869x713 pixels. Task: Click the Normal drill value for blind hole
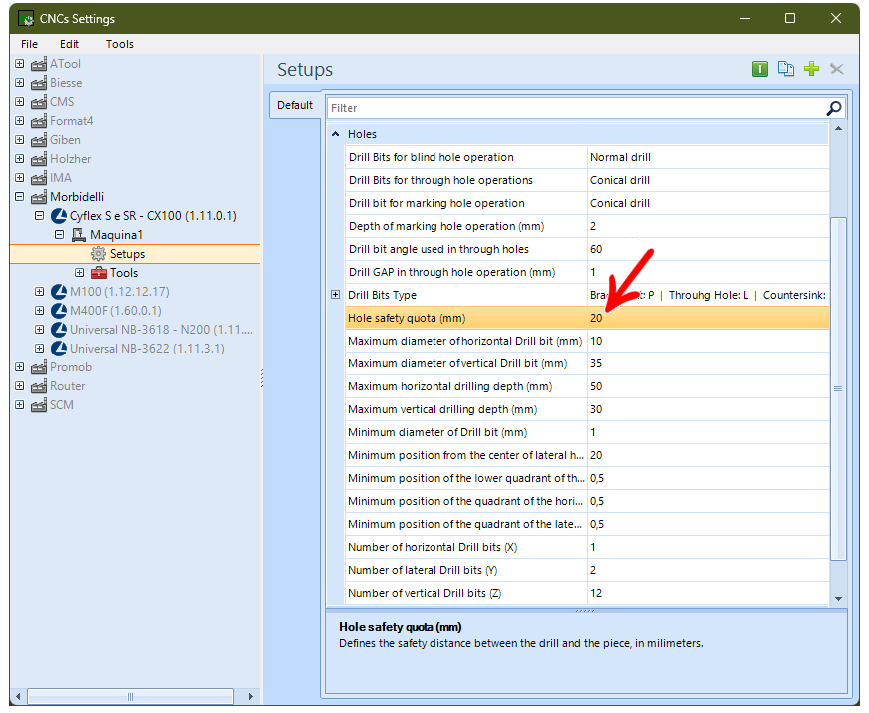coord(708,157)
